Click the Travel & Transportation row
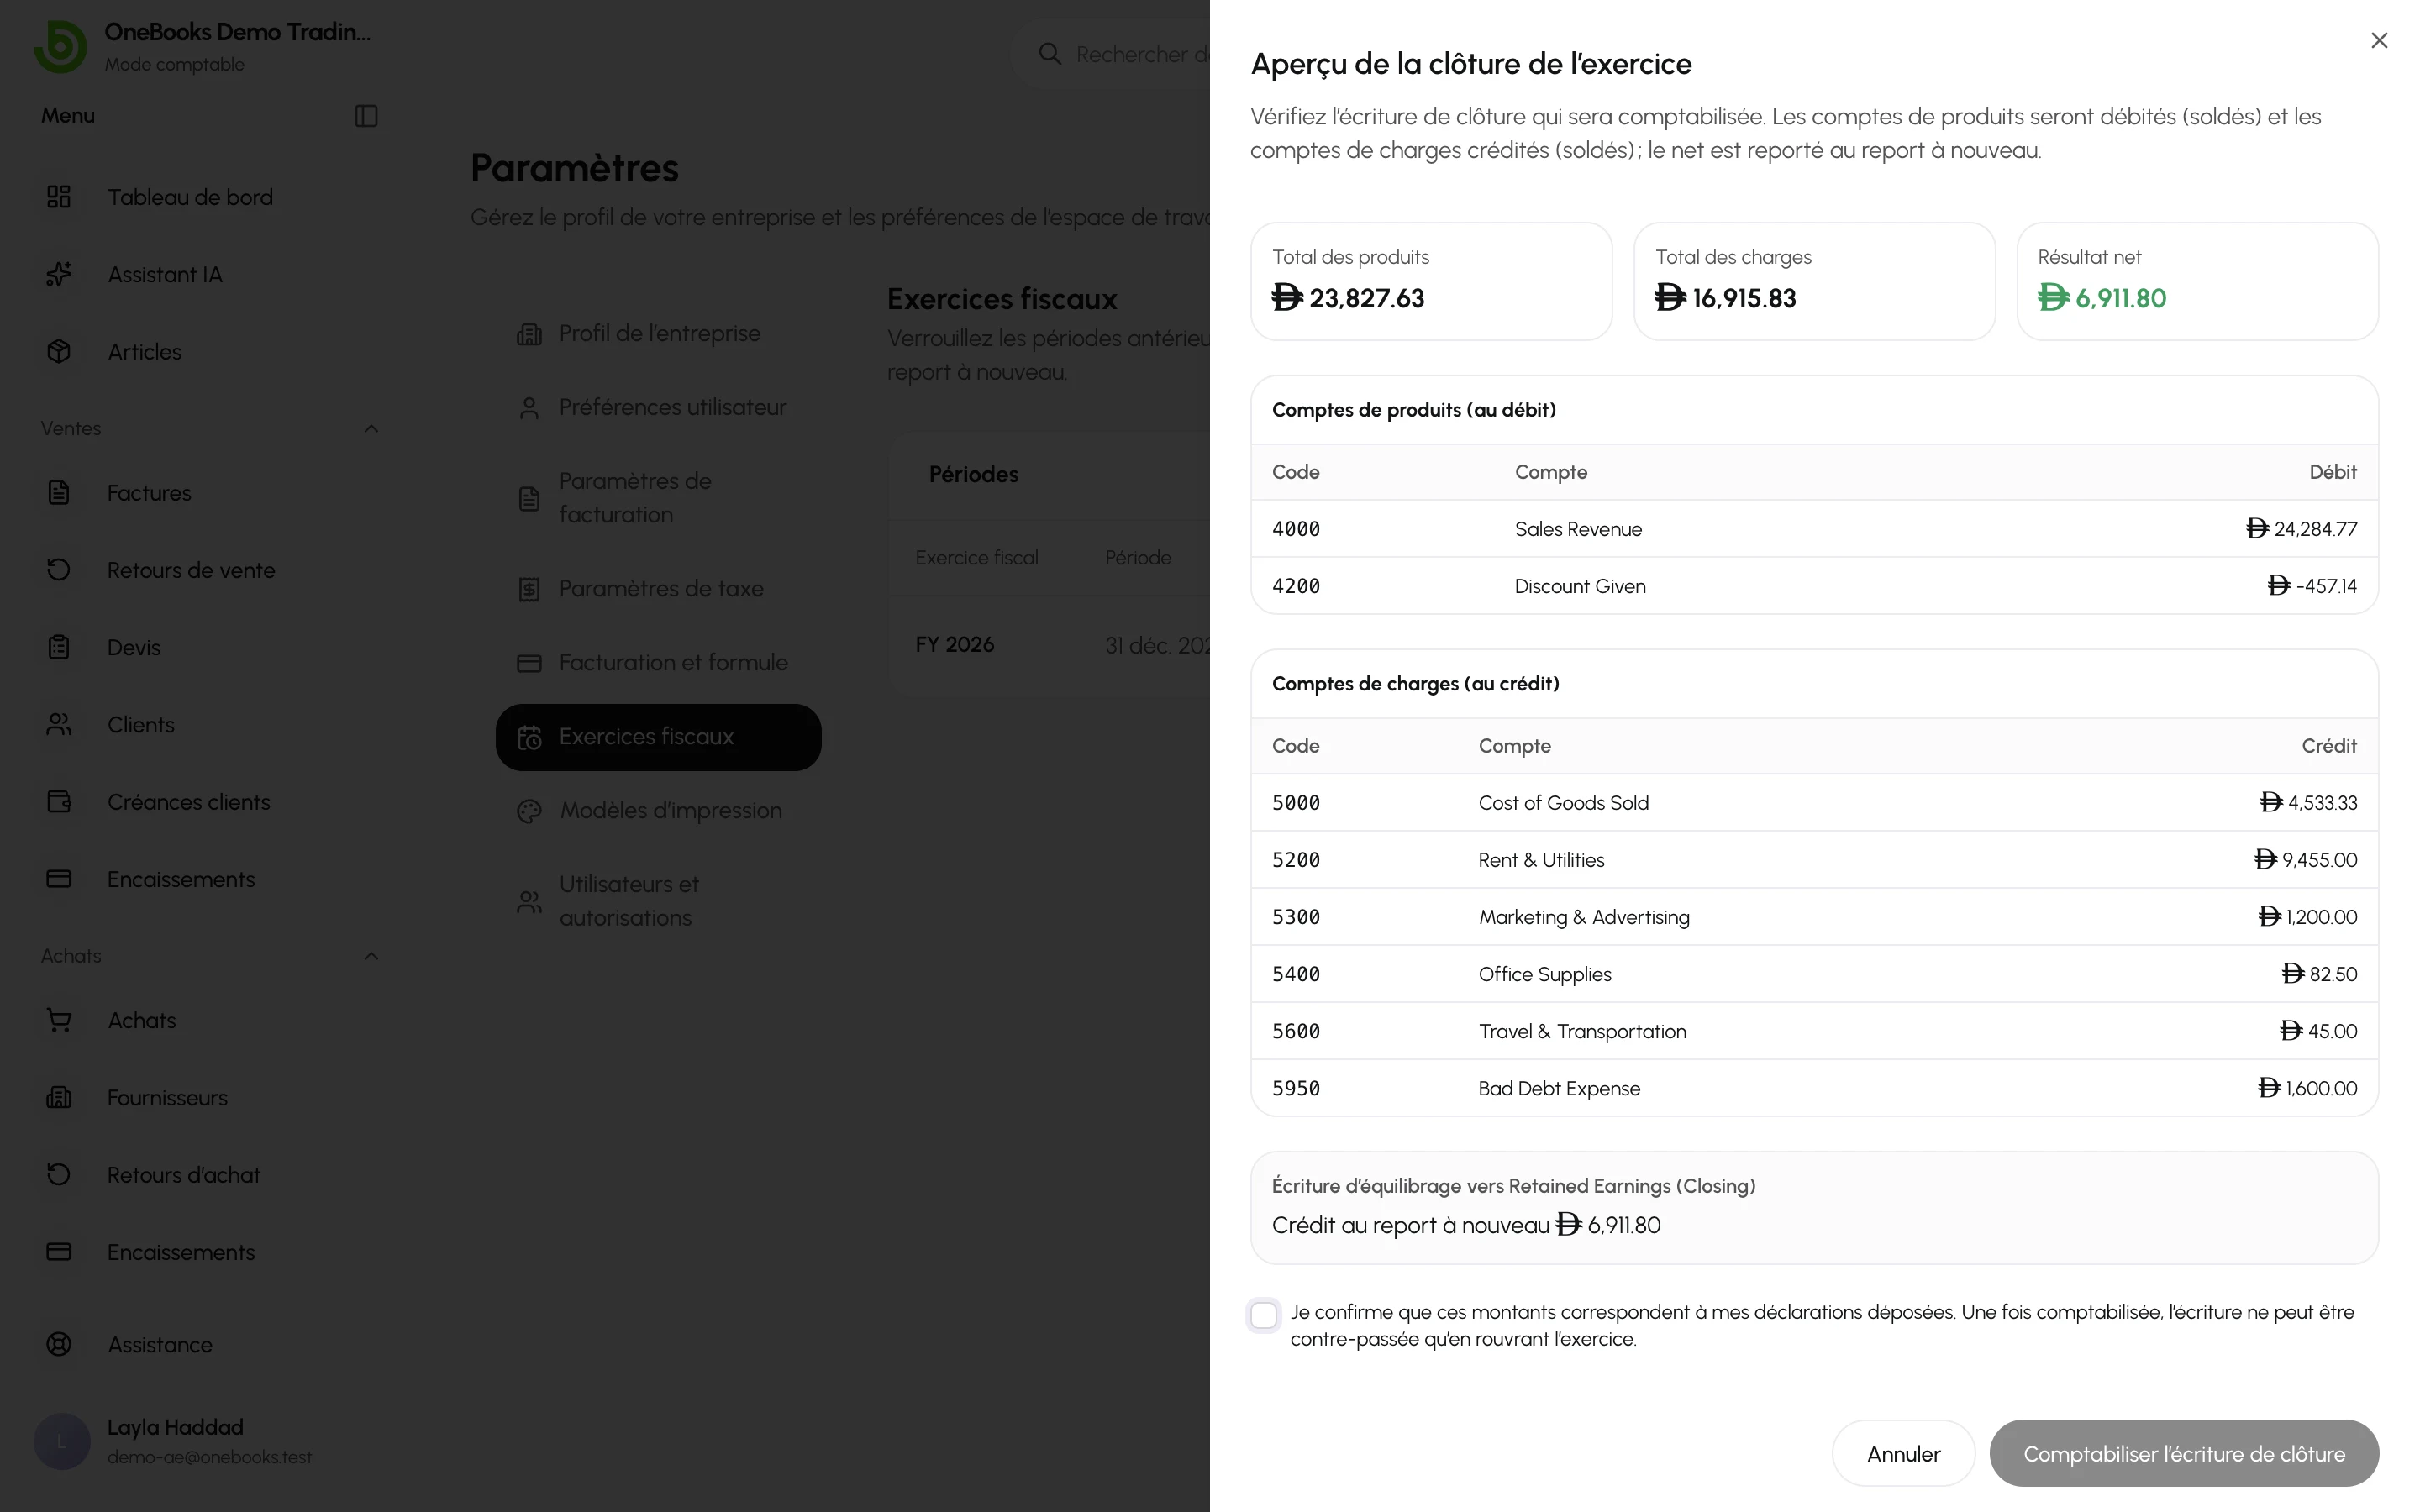 pyautogui.click(x=1814, y=1031)
